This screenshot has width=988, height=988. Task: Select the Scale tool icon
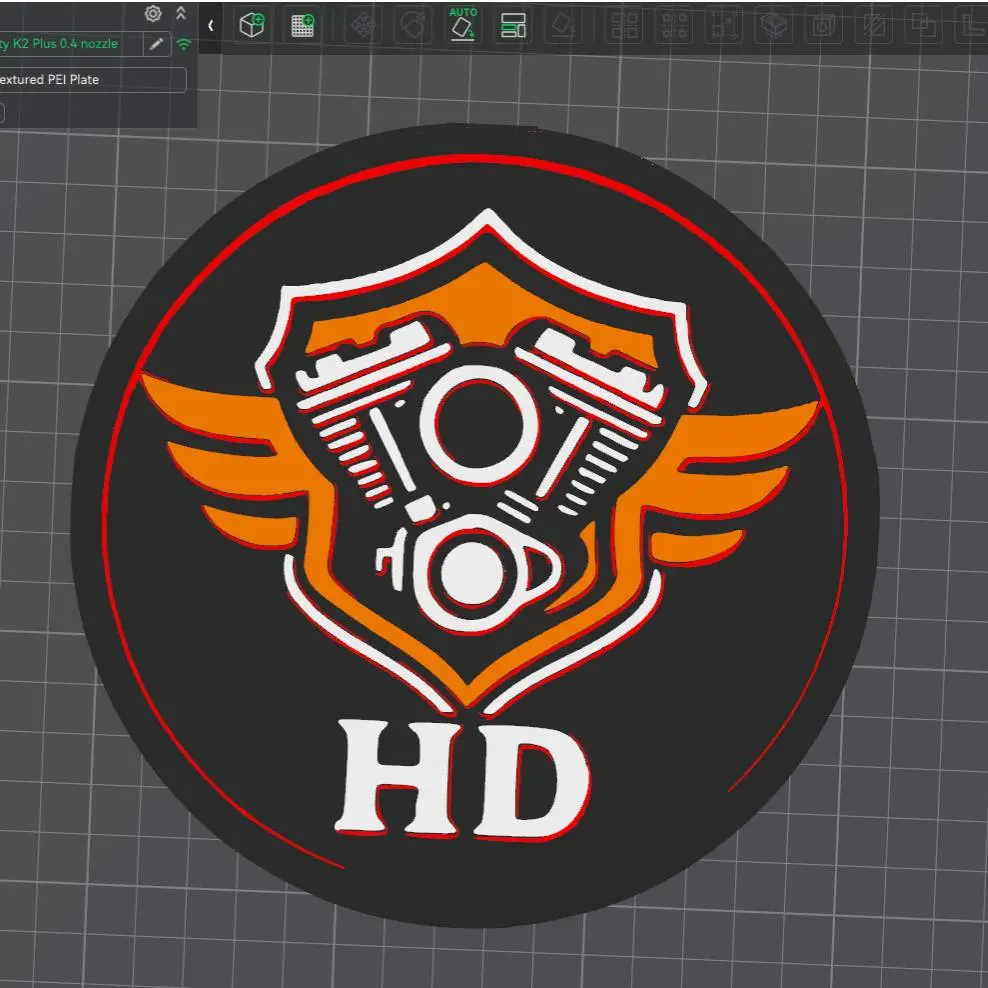[723, 26]
